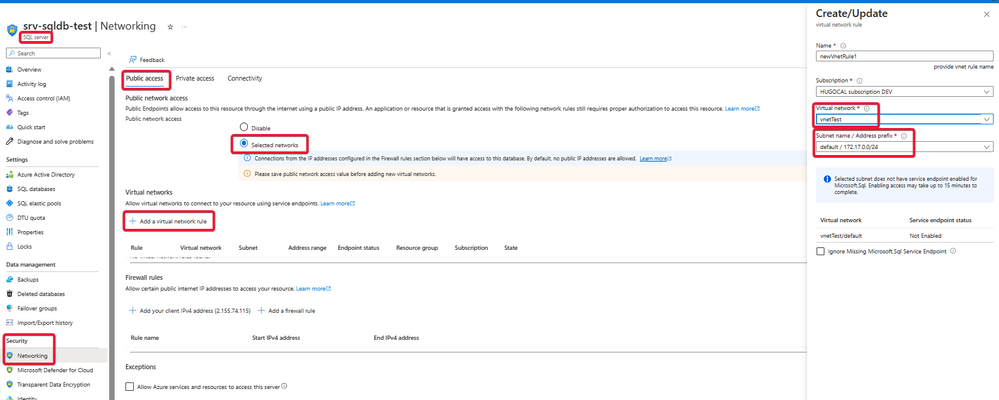The height and width of the screenshot is (400, 999).
Task: Open DTU quota page
Action: click(31, 218)
